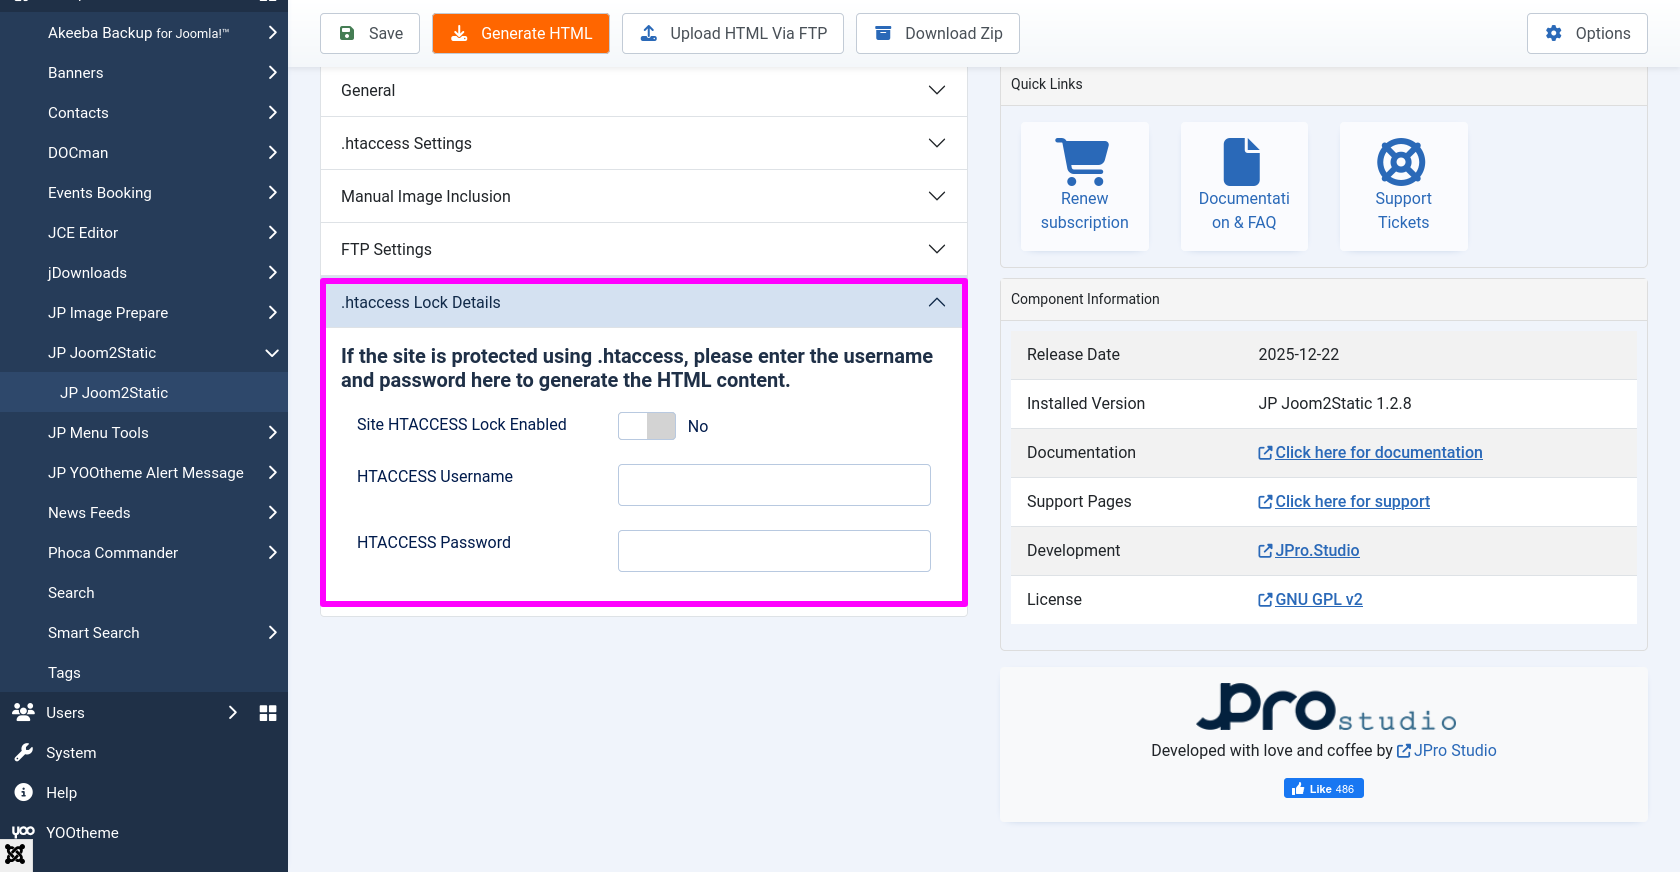Open Support Tickets lifebuoy icon
Viewport: 1680px width, 872px height.
click(x=1401, y=162)
